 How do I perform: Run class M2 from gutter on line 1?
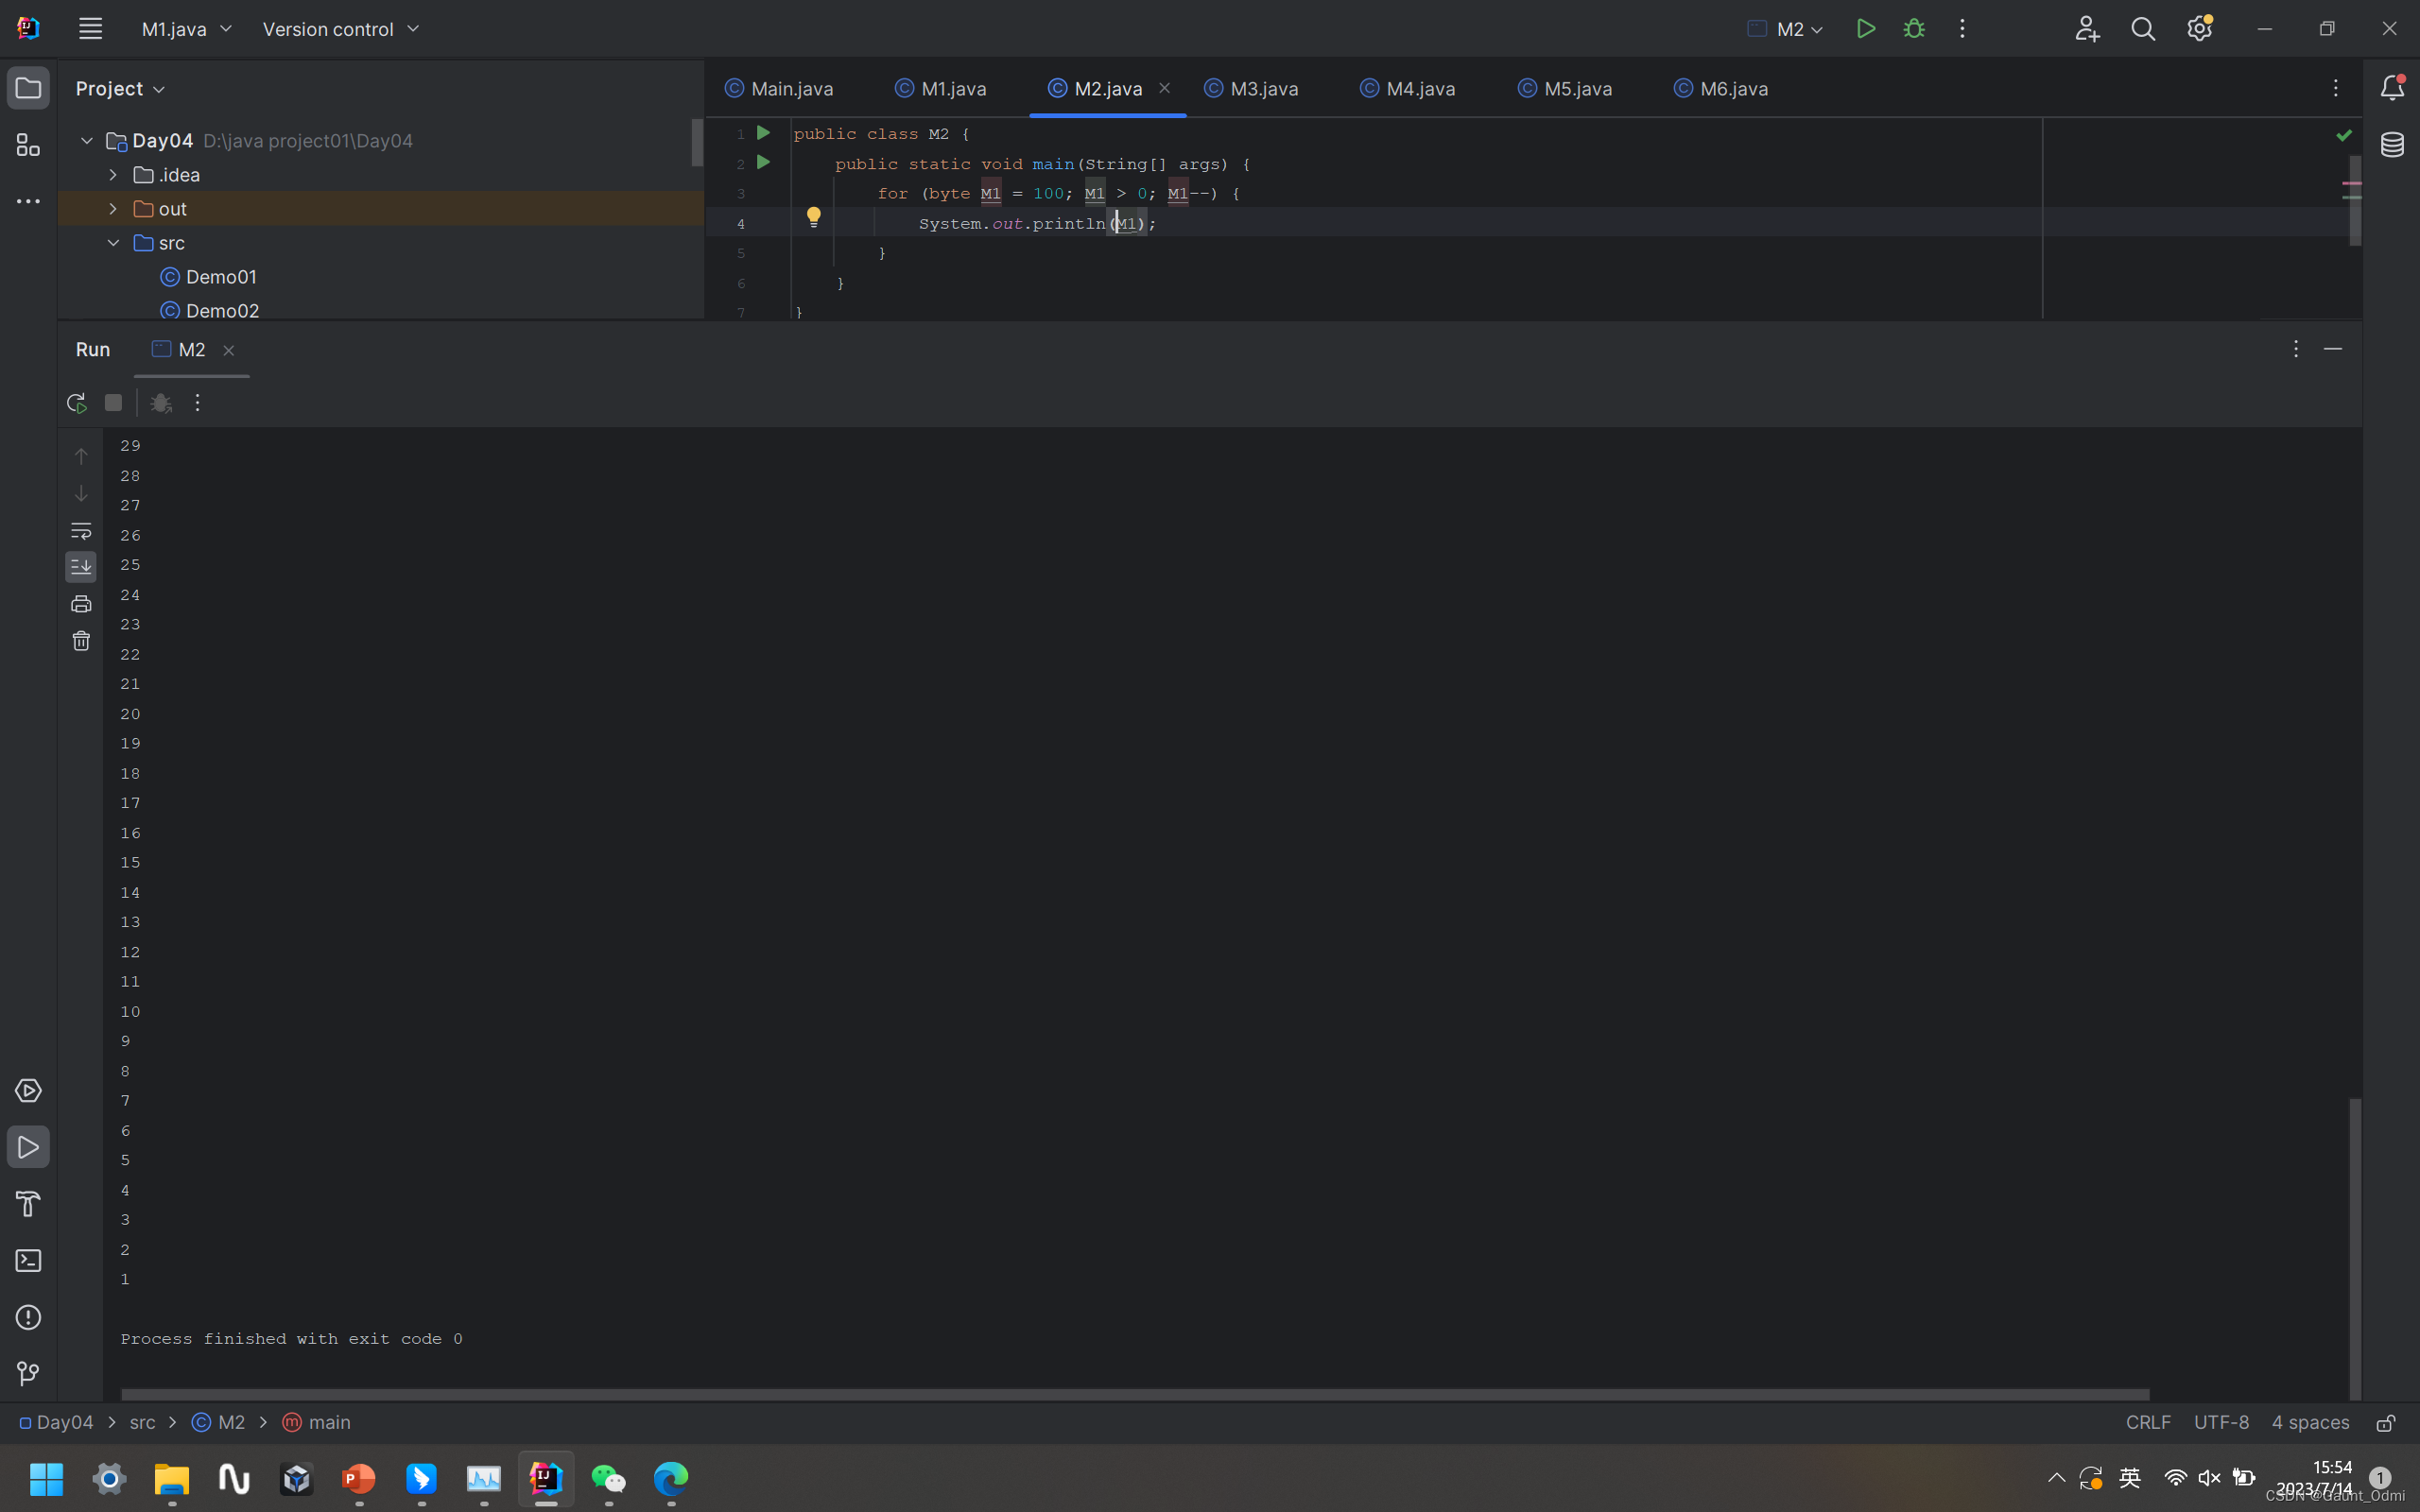(x=764, y=133)
